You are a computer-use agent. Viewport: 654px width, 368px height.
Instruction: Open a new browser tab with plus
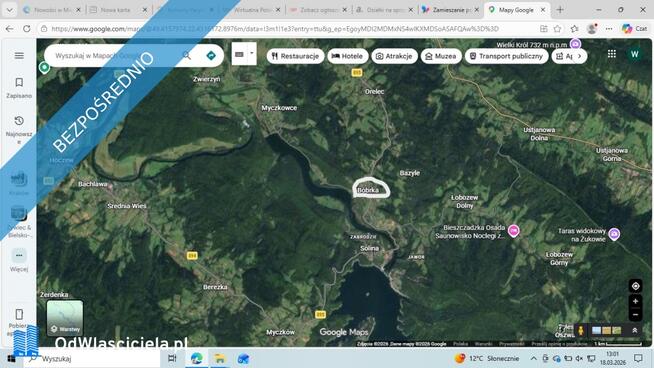coord(560,10)
